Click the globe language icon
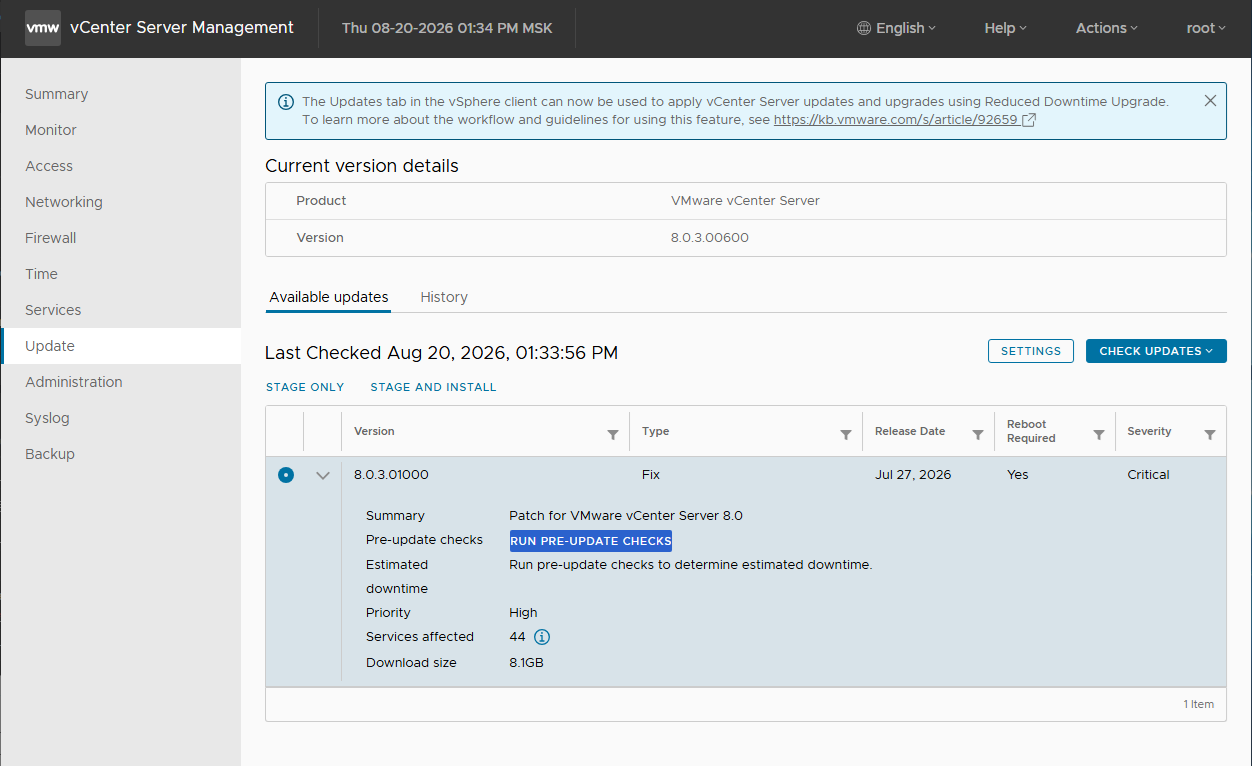 click(864, 28)
